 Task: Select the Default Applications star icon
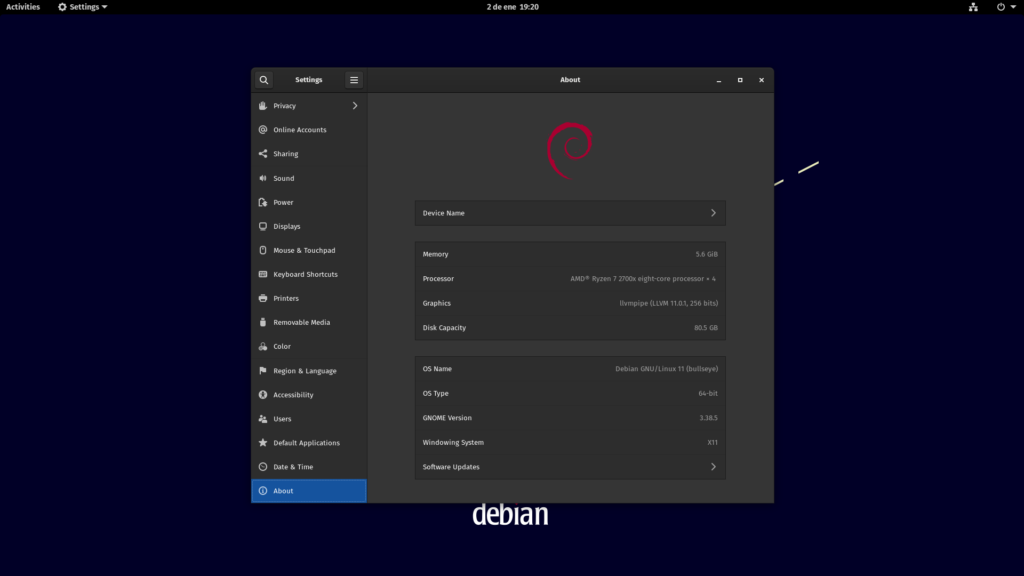(263, 443)
